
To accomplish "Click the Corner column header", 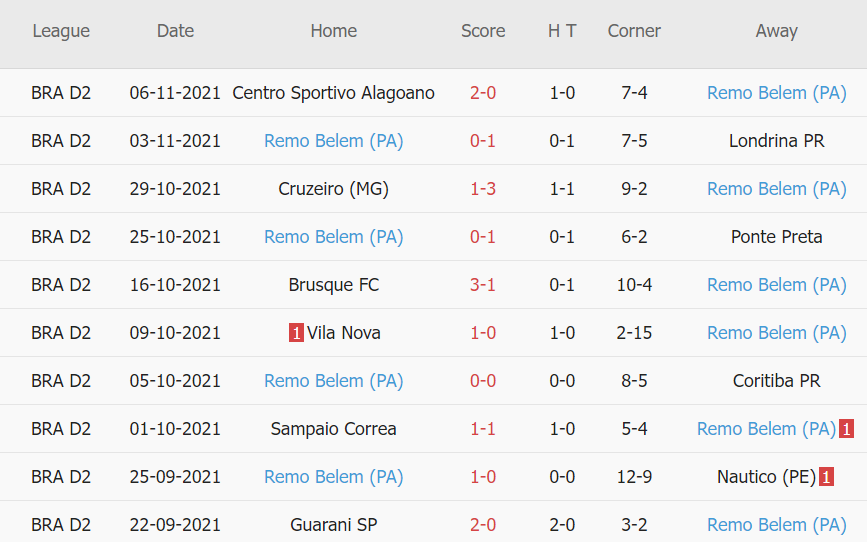I will pos(634,31).
